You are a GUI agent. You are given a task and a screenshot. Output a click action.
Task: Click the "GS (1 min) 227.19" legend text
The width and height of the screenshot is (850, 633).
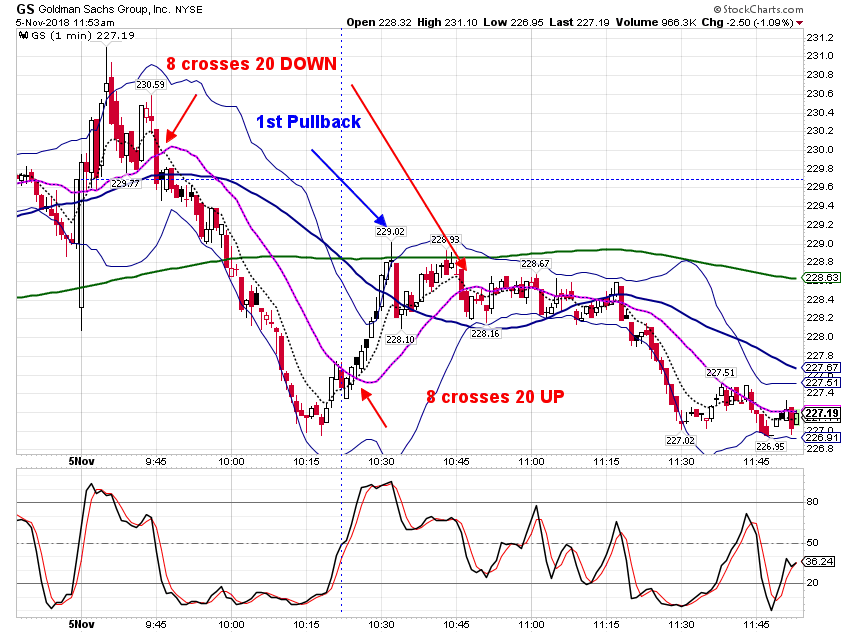pos(83,36)
